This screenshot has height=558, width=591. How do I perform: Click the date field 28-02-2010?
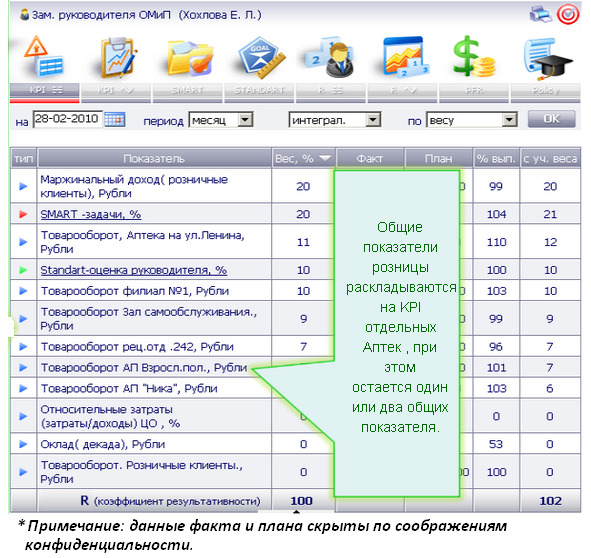click(x=68, y=120)
